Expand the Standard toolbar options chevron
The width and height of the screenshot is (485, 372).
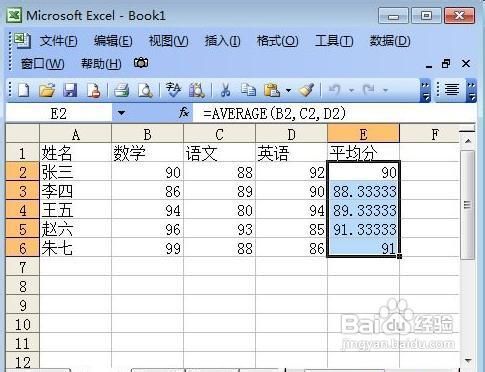coord(425,91)
